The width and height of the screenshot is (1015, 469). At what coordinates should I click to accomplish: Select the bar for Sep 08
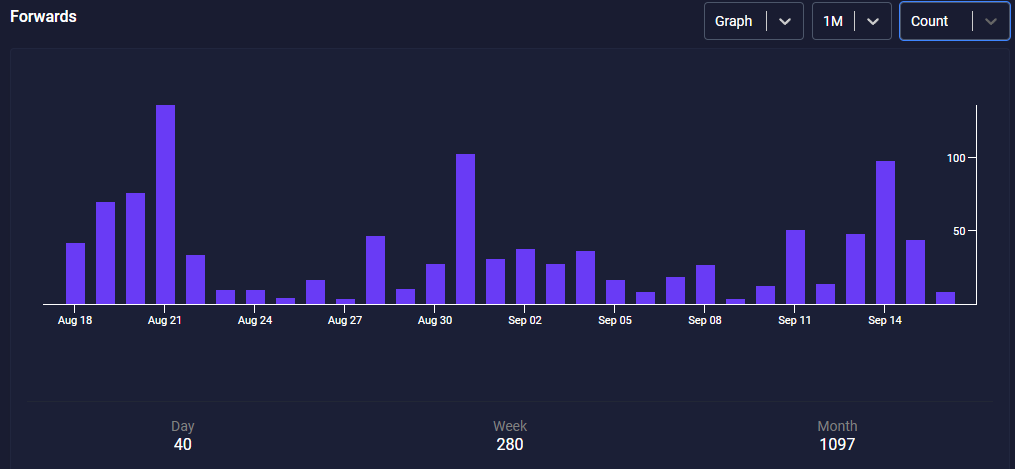706,284
